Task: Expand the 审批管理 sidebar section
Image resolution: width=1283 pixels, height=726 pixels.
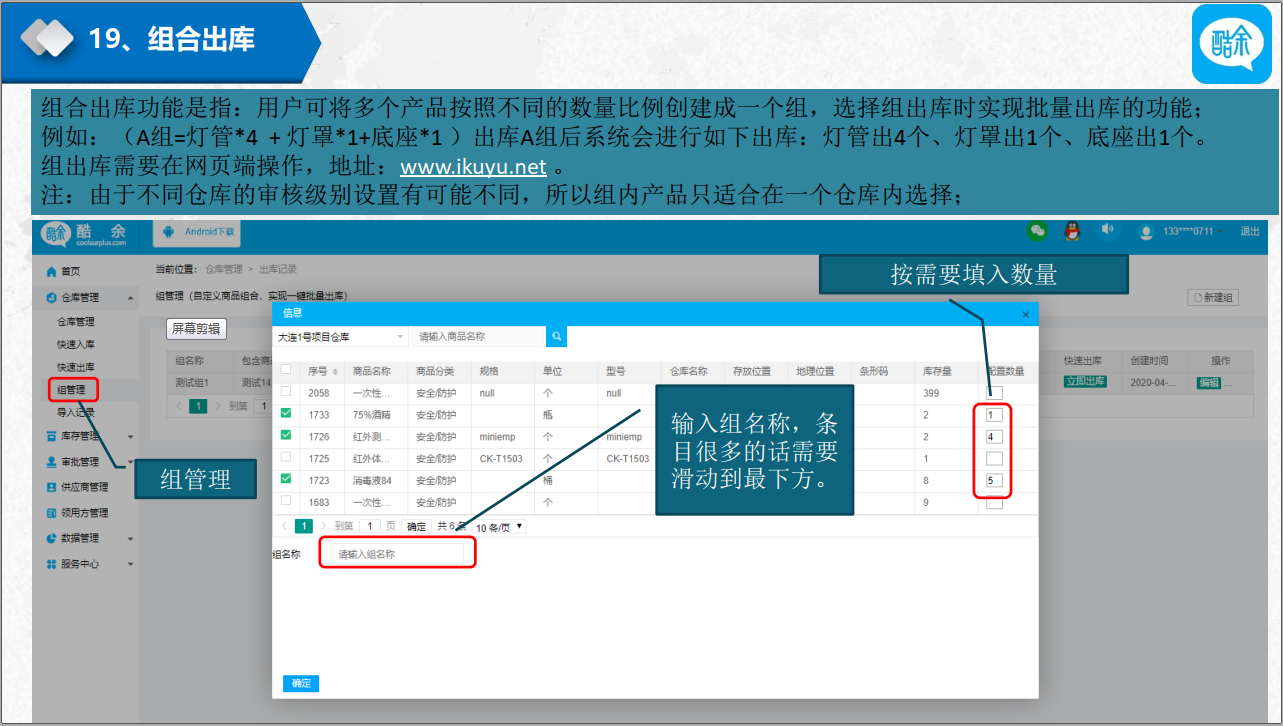Action: coord(130,462)
